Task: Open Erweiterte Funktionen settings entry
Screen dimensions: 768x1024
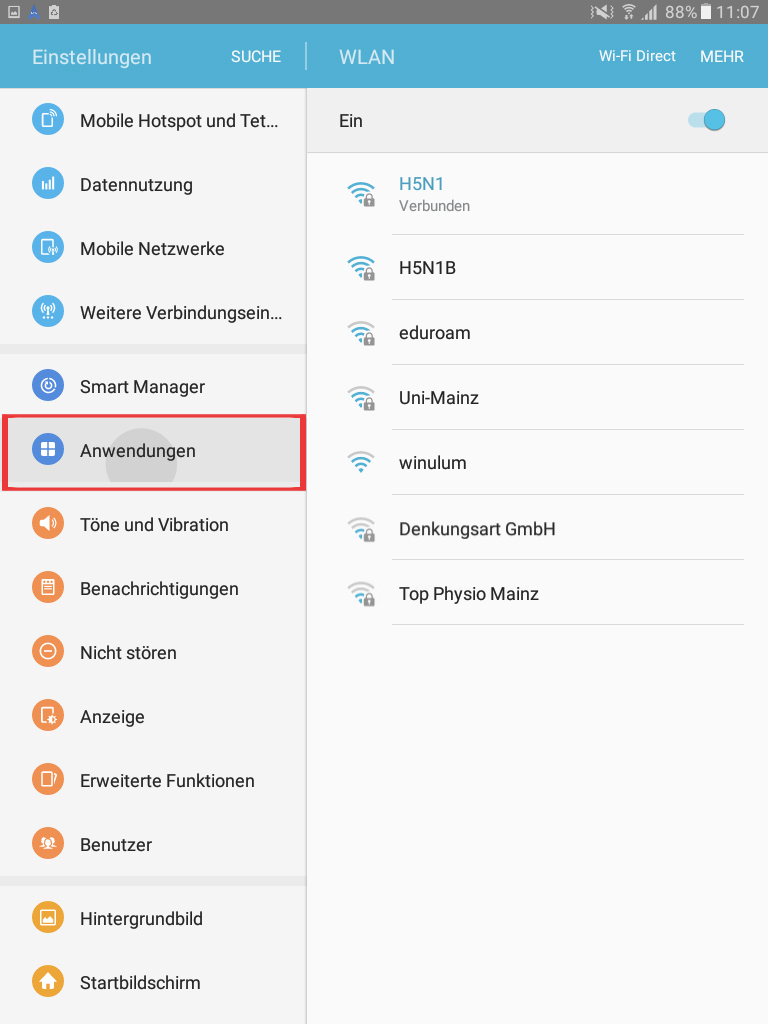Action: tap(153, 780)
